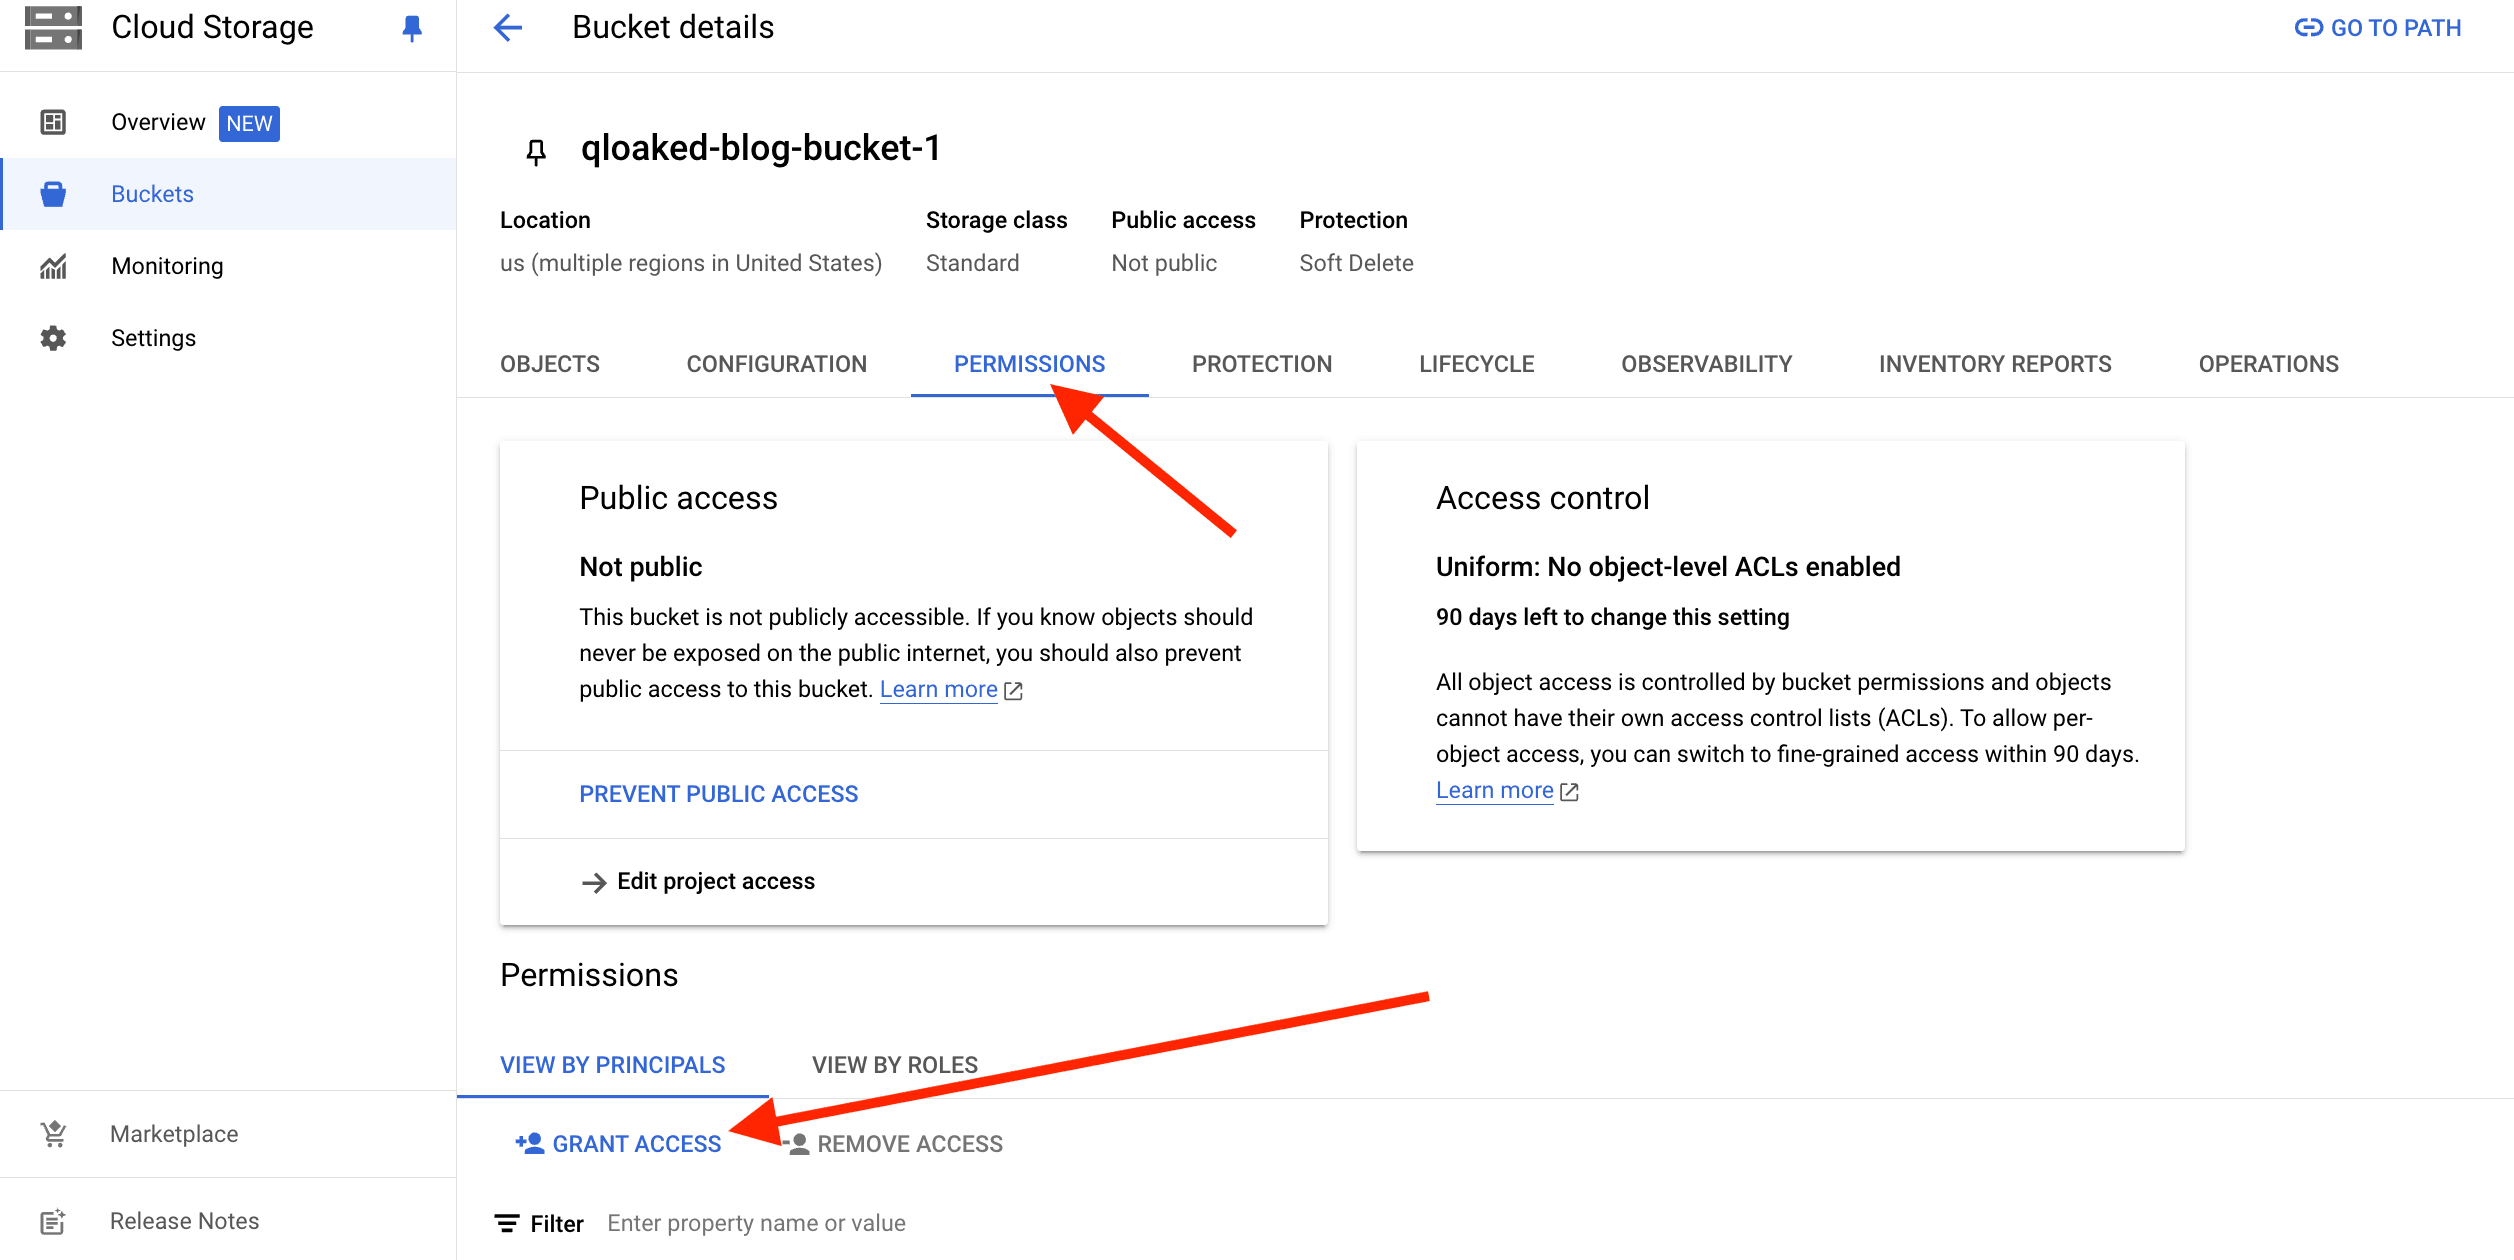Click the pin icon beside Cloud Storage

(x=411, y=28)
